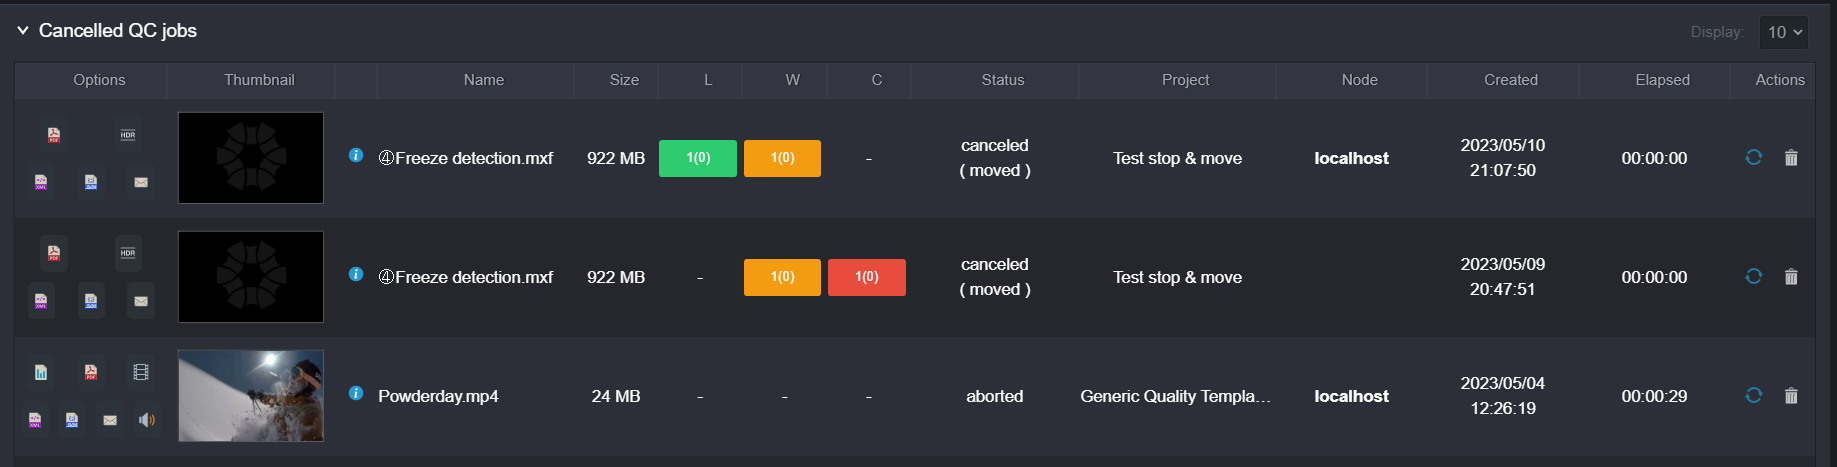Restart the Freeze detection job created 2023/05/09
The height and width of the screenshot is (467, 1837).
pos(1754,276)
